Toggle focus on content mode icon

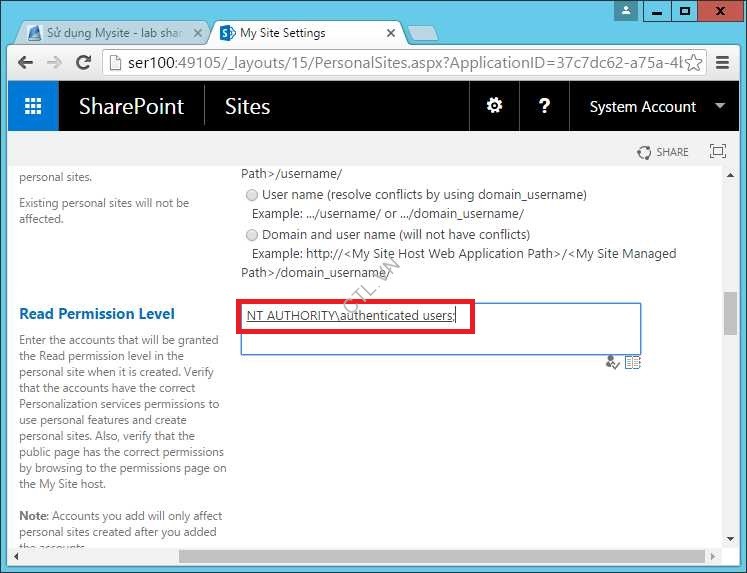pos(717,152)
